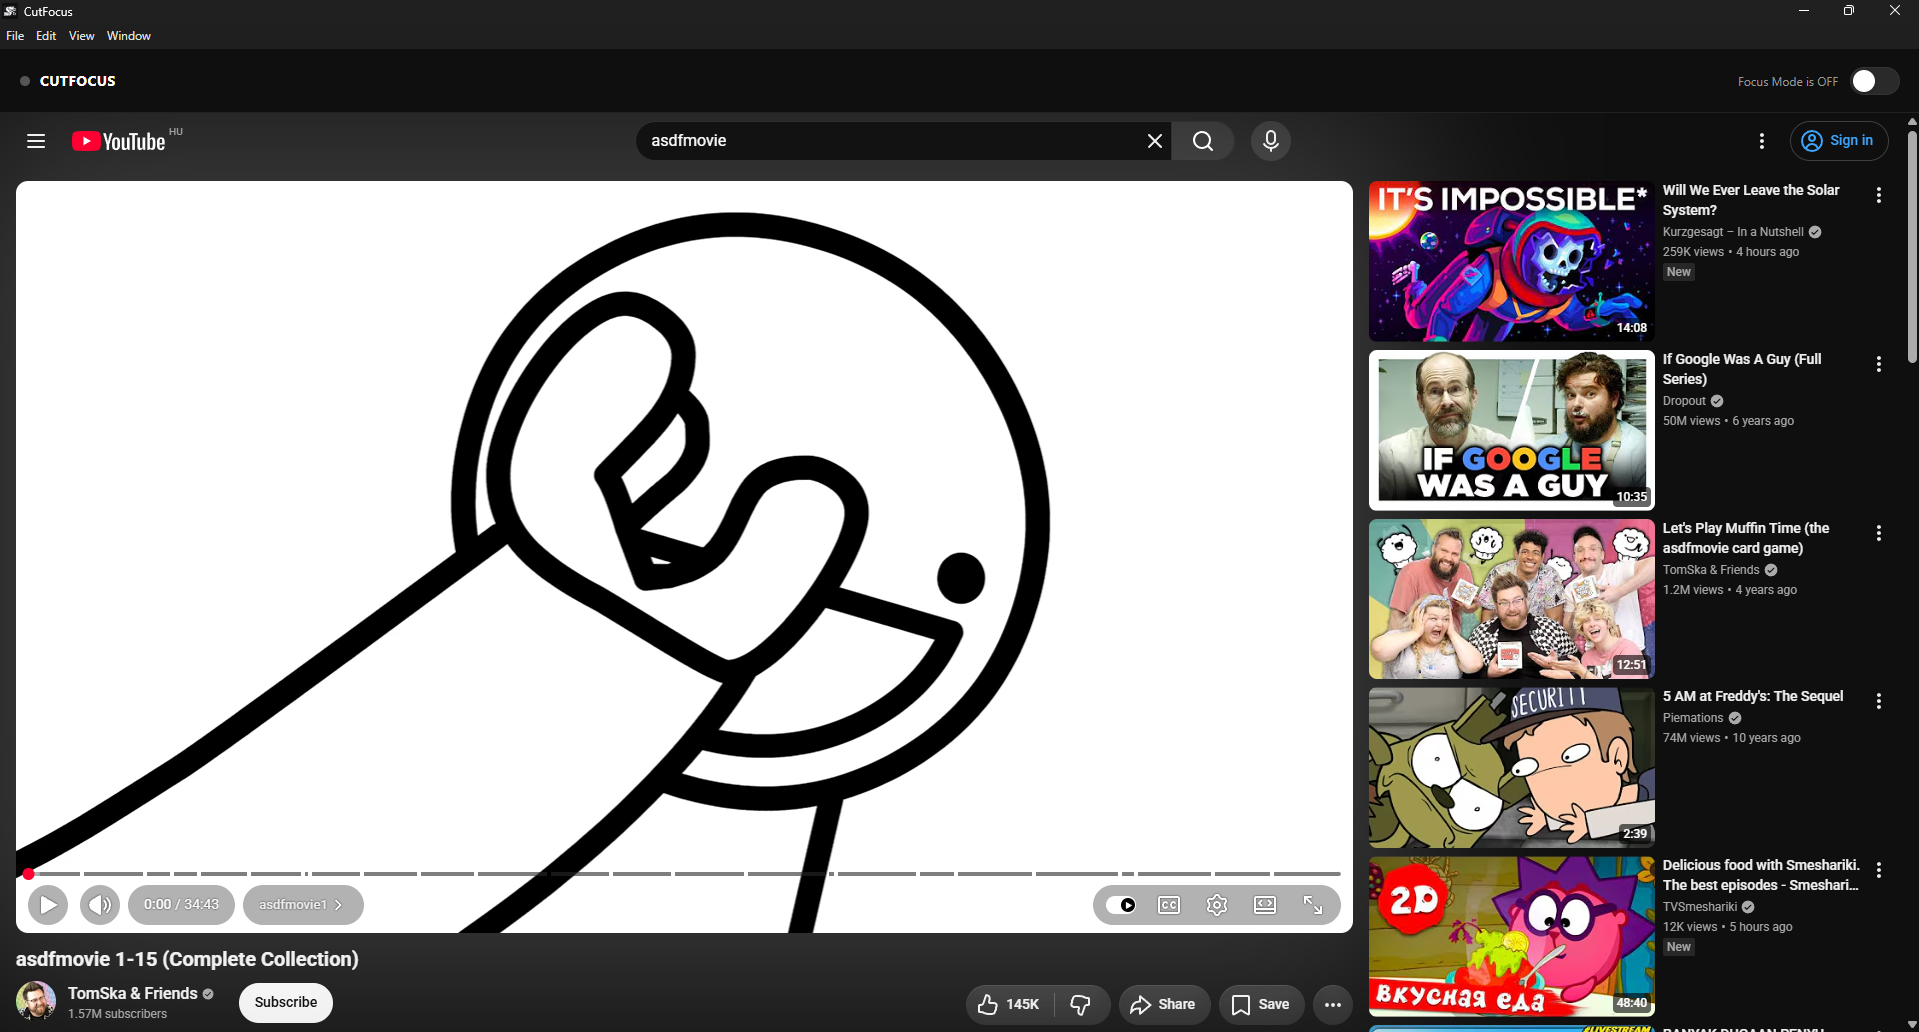
Task: Open the View menu
Action: (82, 36)
